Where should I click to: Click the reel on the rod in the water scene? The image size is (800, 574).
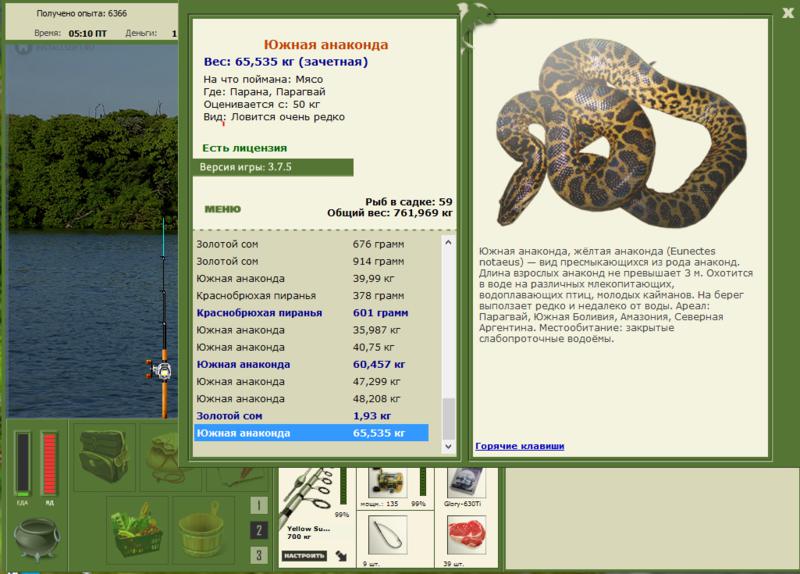[x=160, y=370]
